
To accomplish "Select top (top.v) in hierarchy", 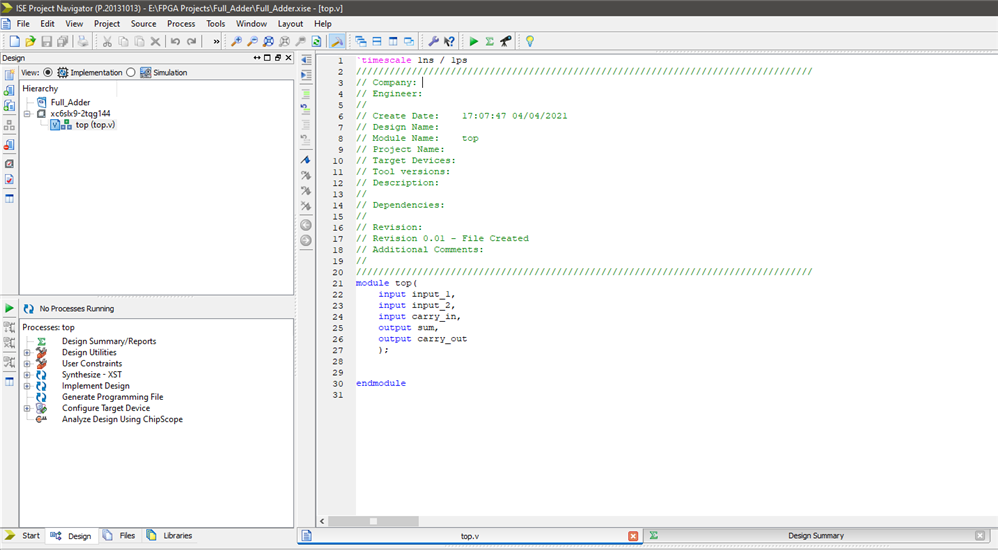I will pos(95,125).
